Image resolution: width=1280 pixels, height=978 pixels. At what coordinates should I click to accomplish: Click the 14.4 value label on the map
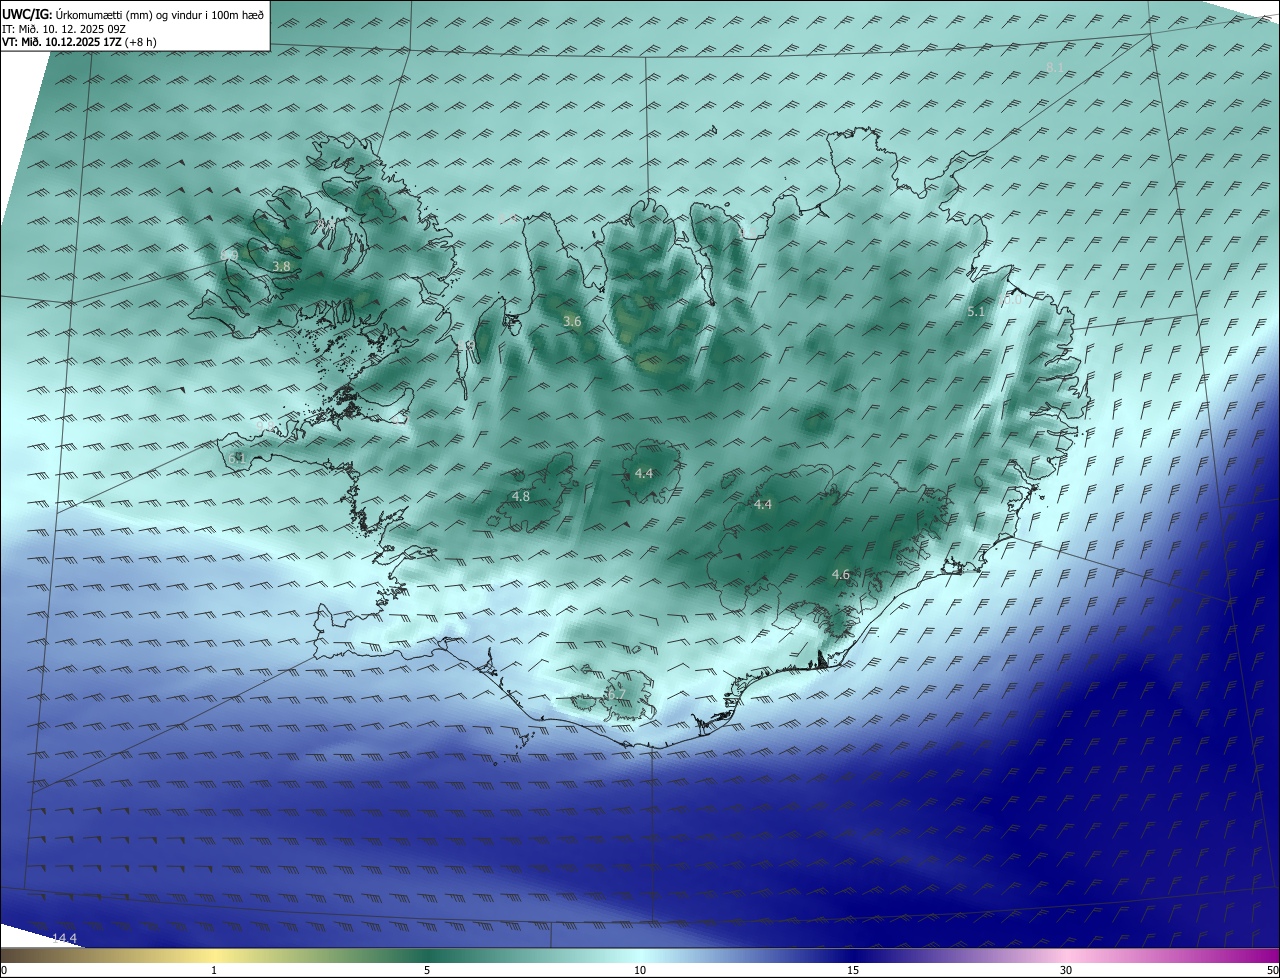pyautogui.click(x=64, y=938)
